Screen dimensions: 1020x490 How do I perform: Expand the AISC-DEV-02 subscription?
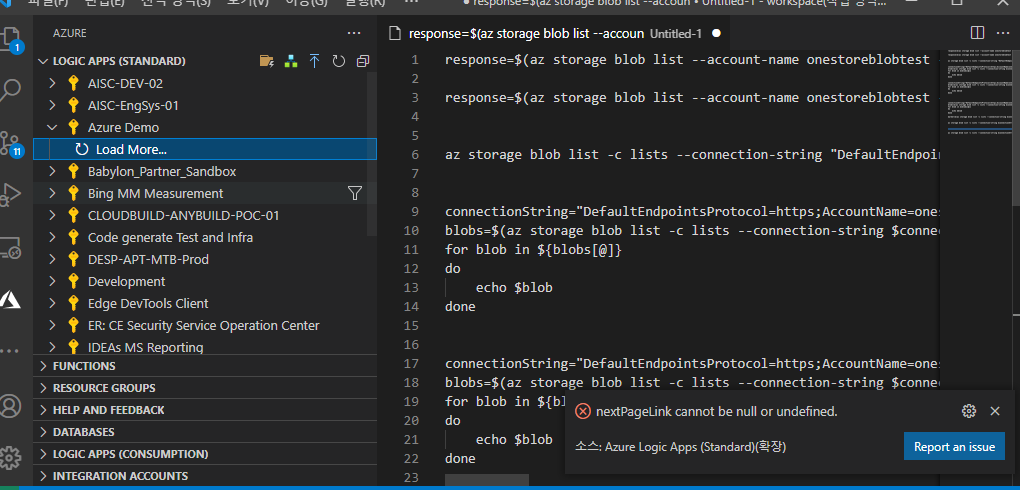[x=53, y=83]
